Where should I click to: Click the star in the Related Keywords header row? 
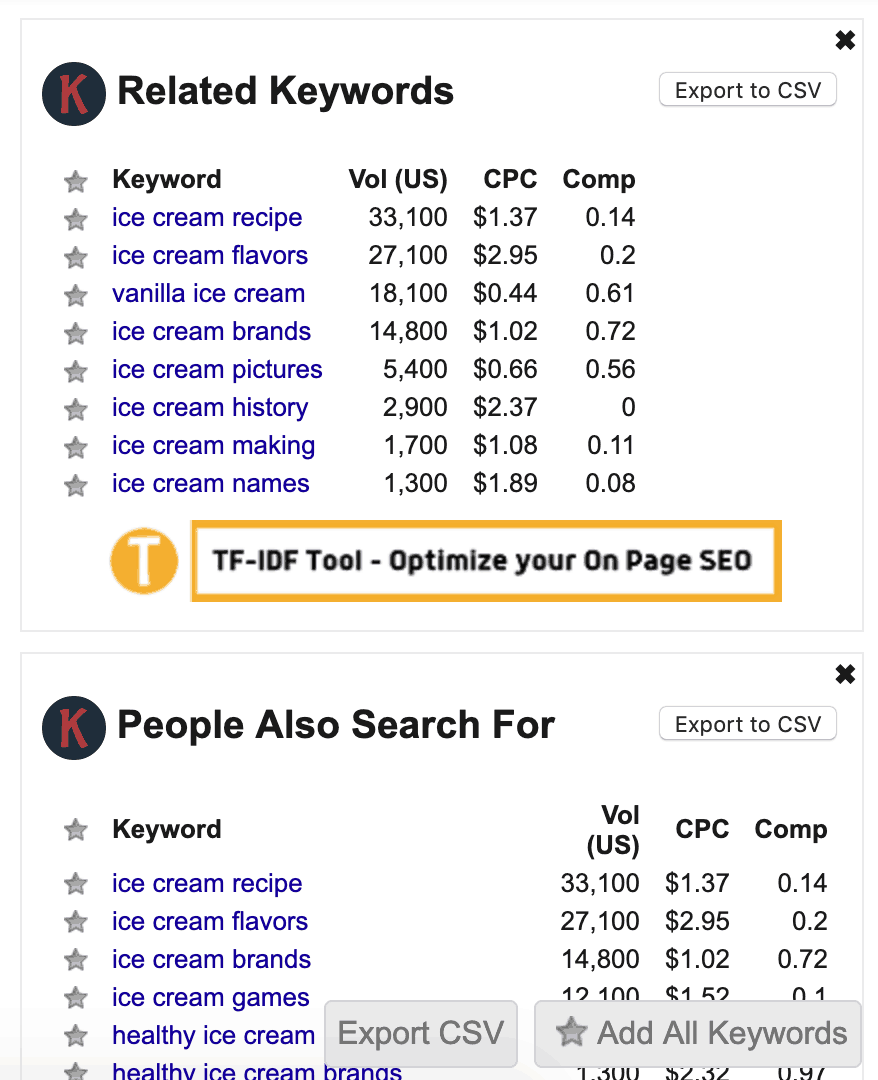tap(75, 181)
